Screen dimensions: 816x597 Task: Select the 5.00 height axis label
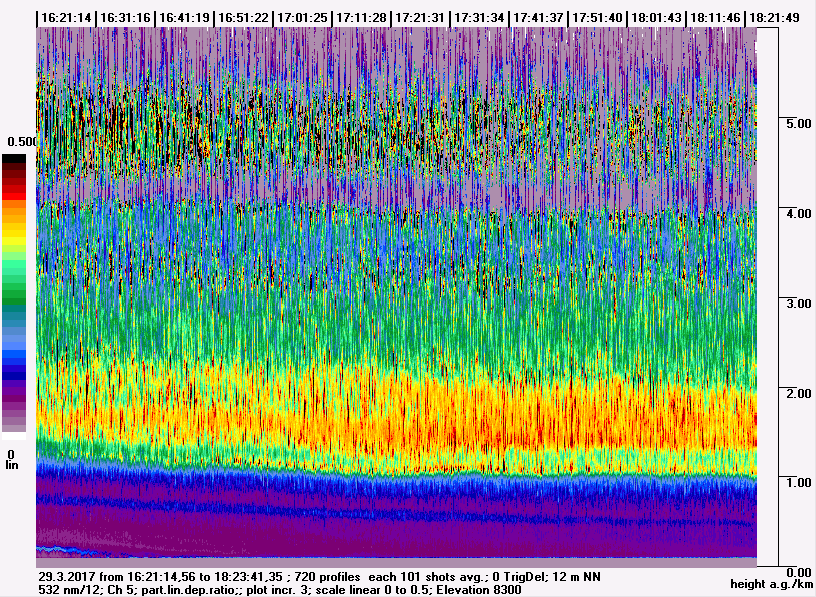click(x=798, y=124)
